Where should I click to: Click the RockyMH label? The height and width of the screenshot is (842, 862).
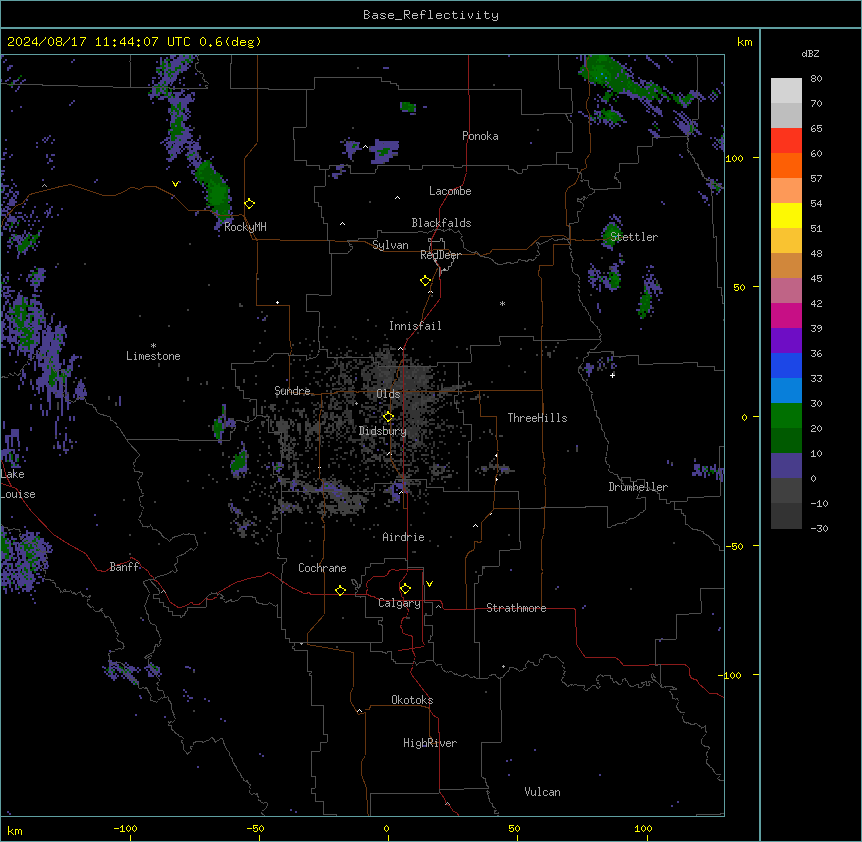point(245,227)
